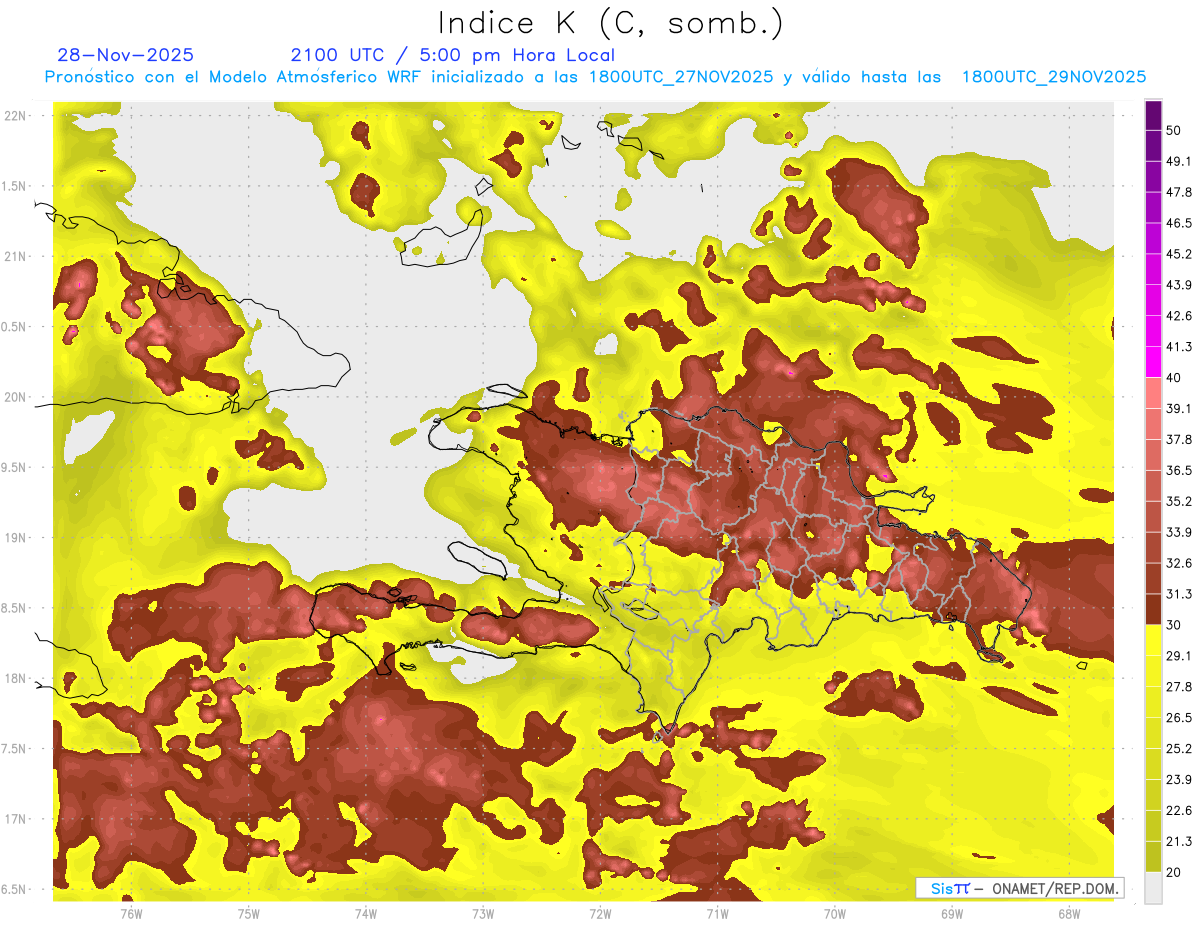Click the colorbar value '45.2'
Image resolution: width=1200 pixels, height=927 pixels.
pyautogui.click(x=1178, y=254)
